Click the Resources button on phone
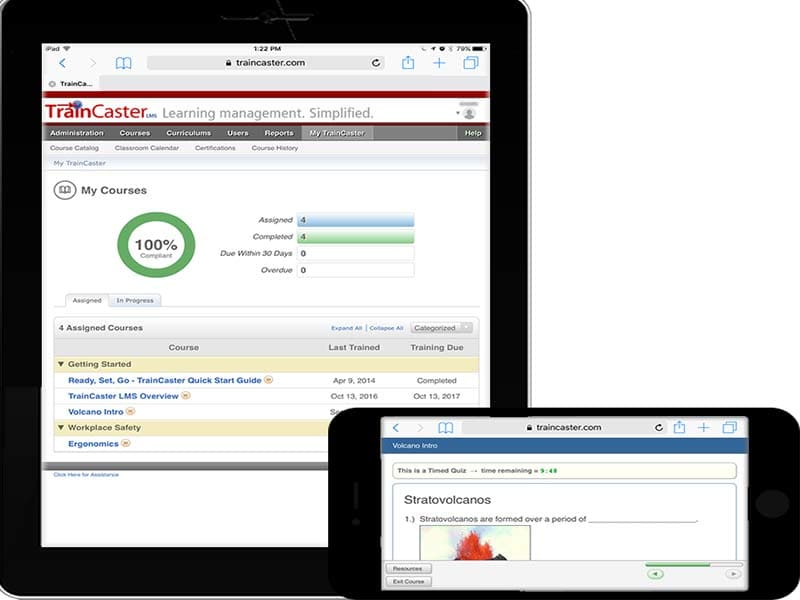Viewport: 800px width, 600px height. [408, 568]
